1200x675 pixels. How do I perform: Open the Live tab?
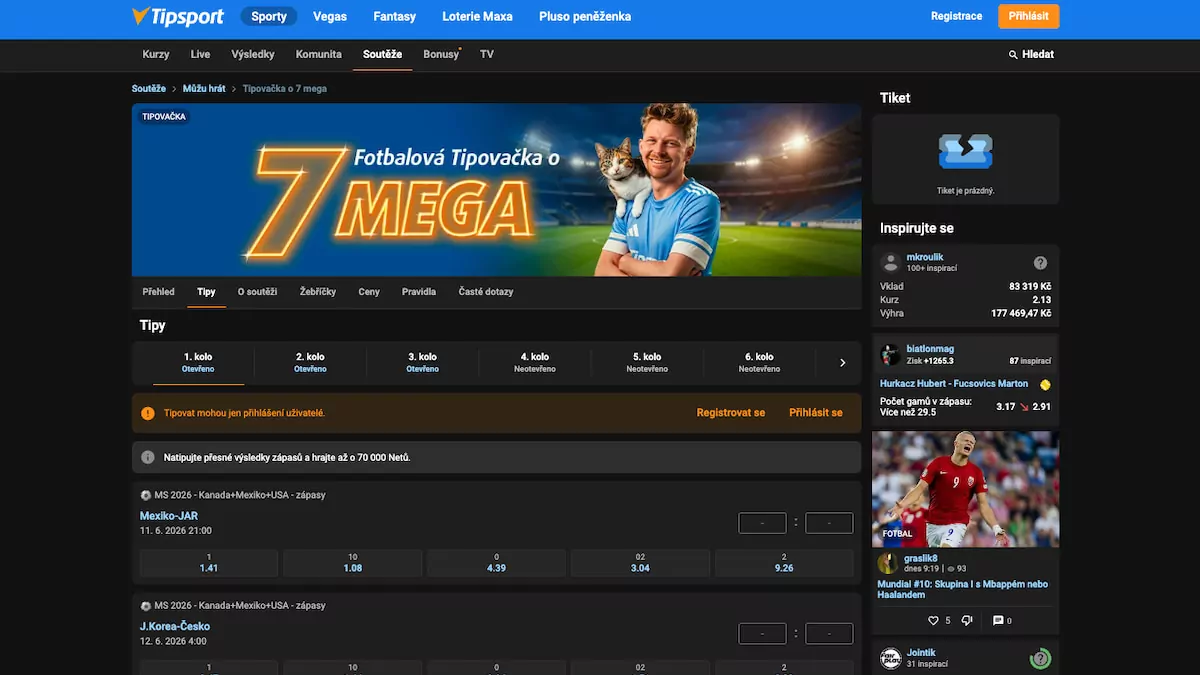click(200, 54)
